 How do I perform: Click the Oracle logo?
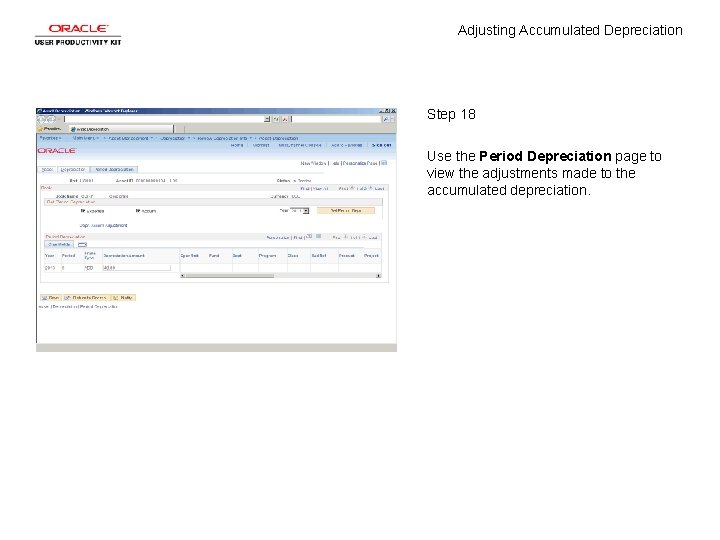coord(56,151)
